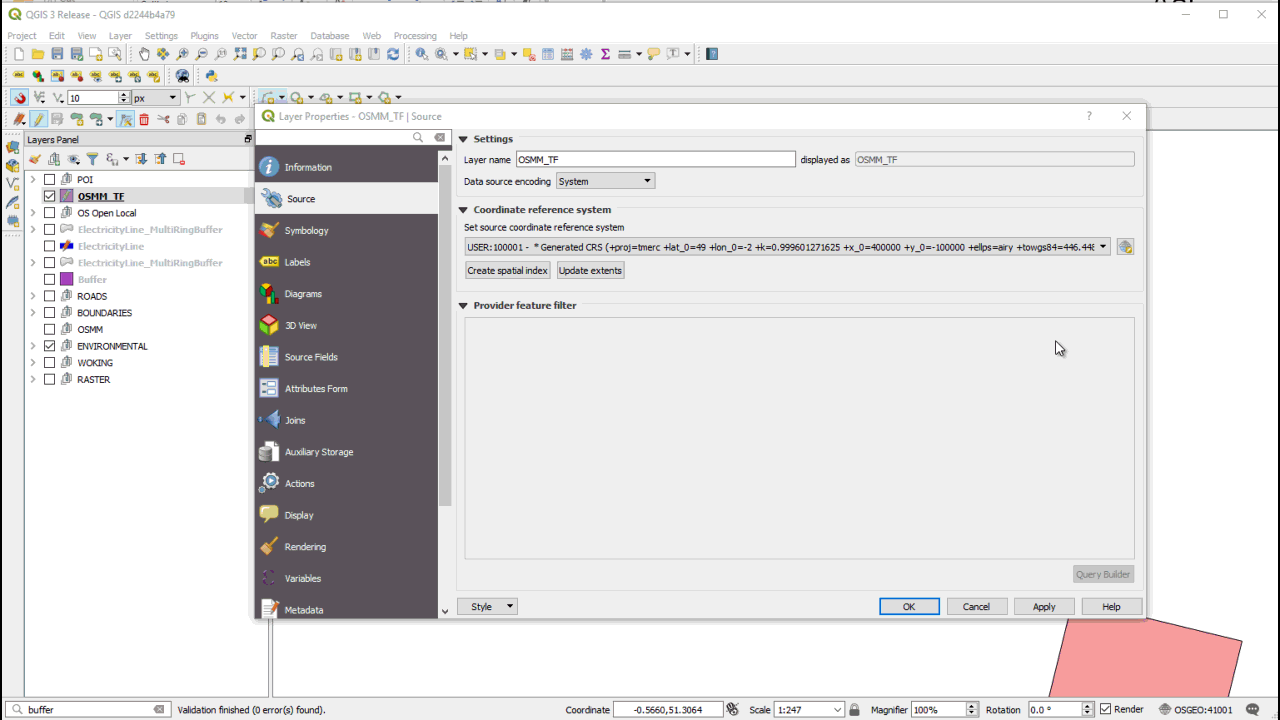Click the Zoom In magnifier tool
1280x720 pixels.
(x=183, y=54)
